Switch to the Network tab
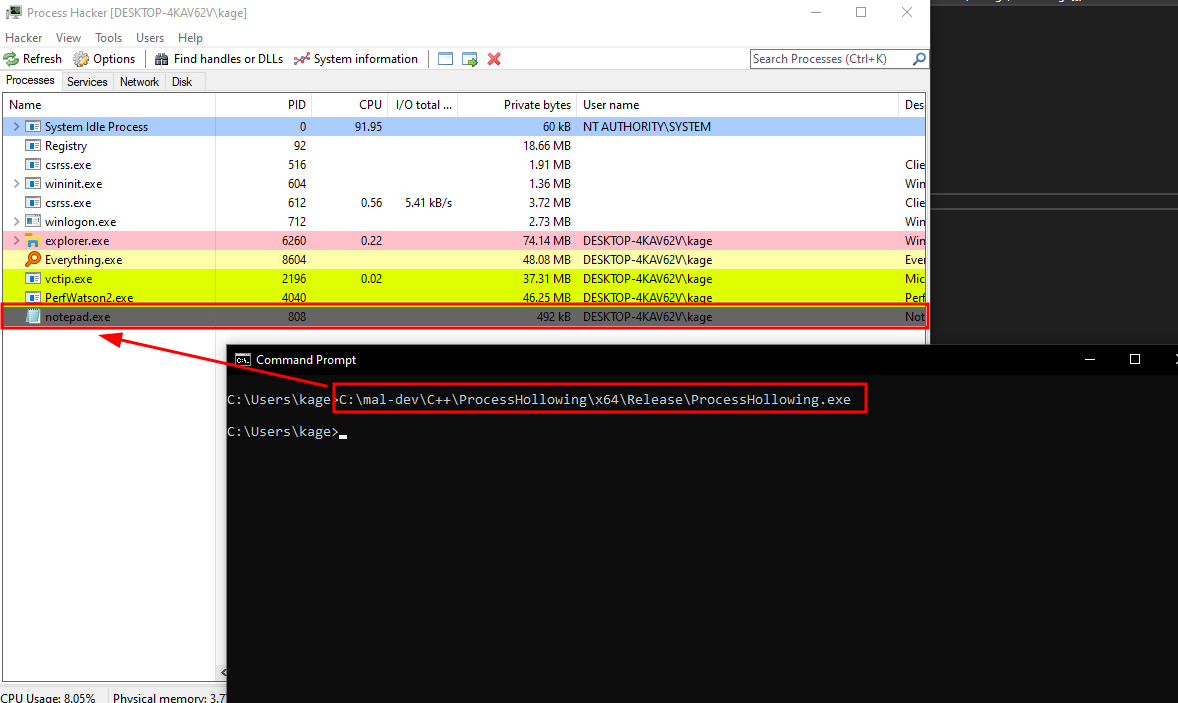 [x=139, y=82]
